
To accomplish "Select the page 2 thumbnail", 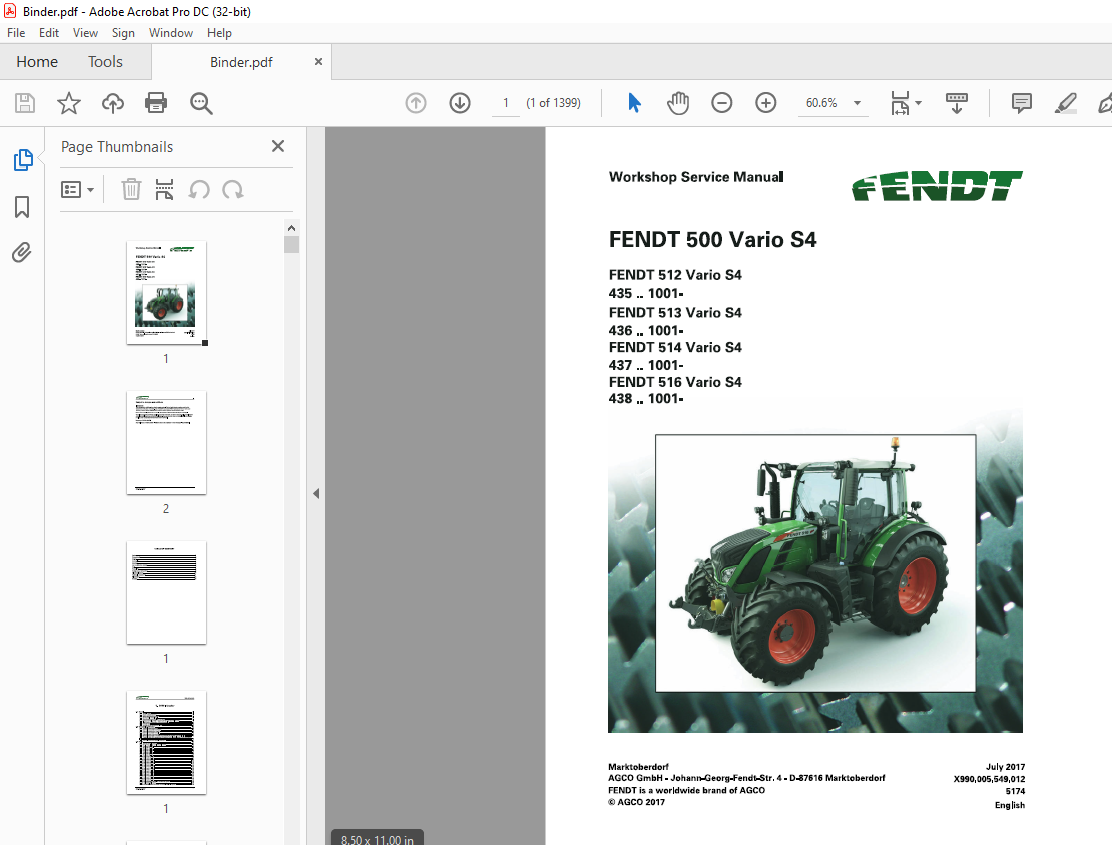I will tap(166, 442).
